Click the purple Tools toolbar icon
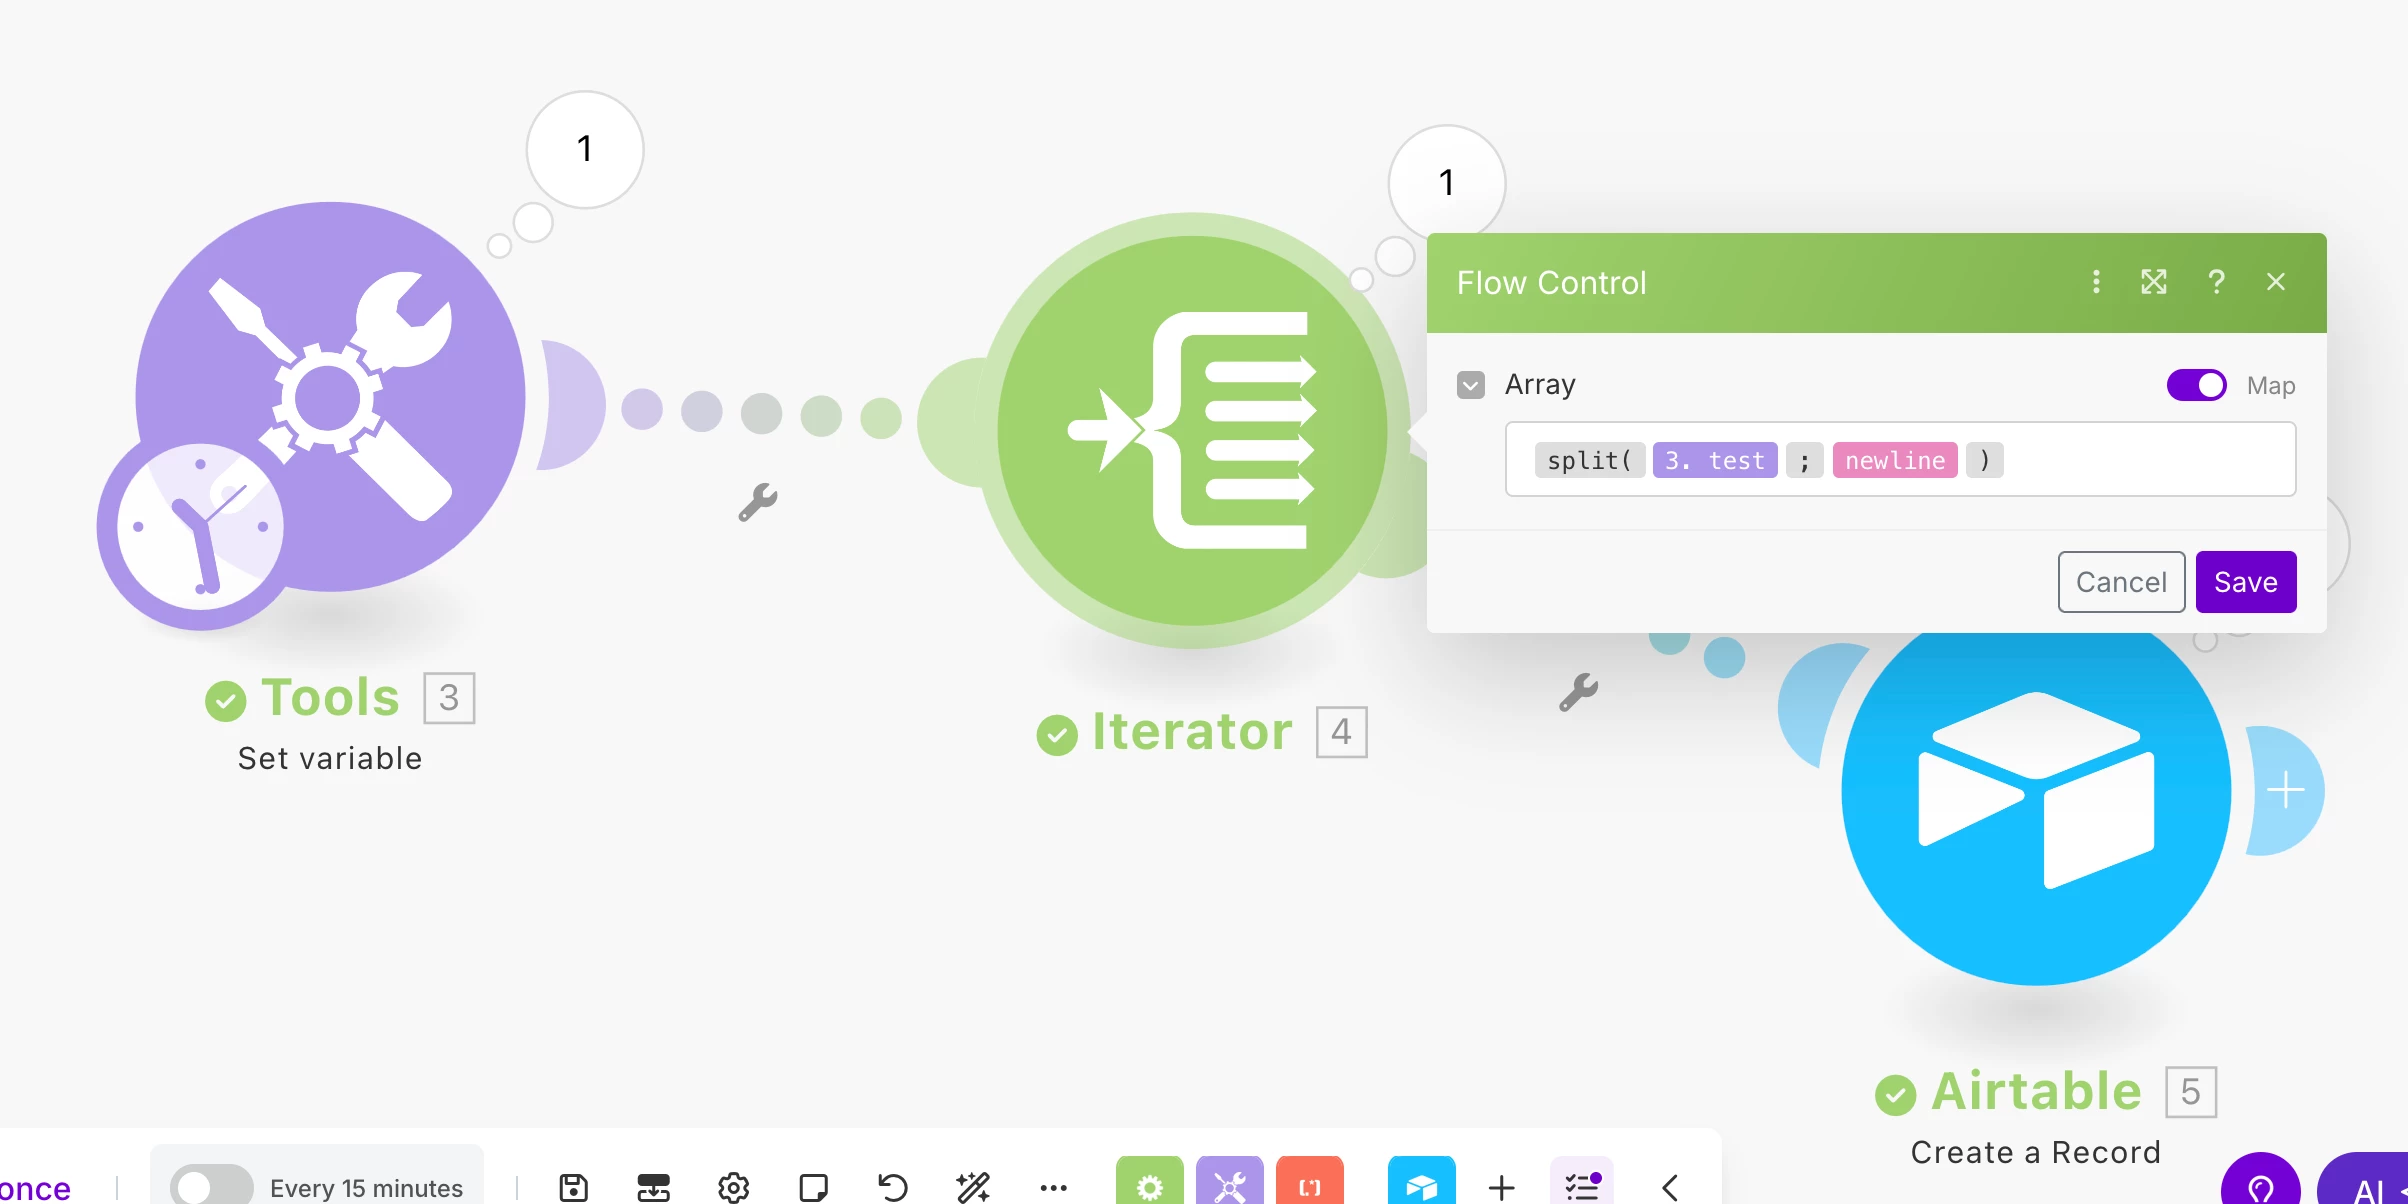The width and height of the screenshot is (2408, 1204). pyautogui.click(x=1229, y=1185)
